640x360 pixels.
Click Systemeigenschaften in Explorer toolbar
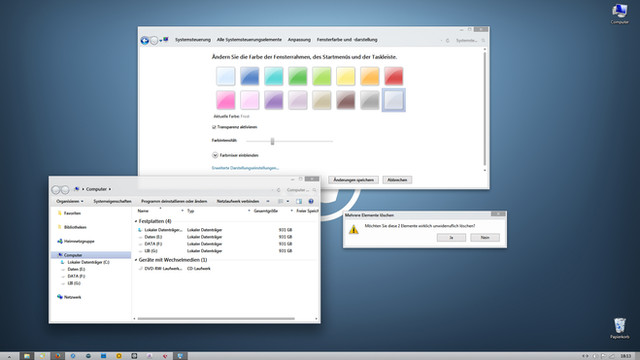pos(112,201)
